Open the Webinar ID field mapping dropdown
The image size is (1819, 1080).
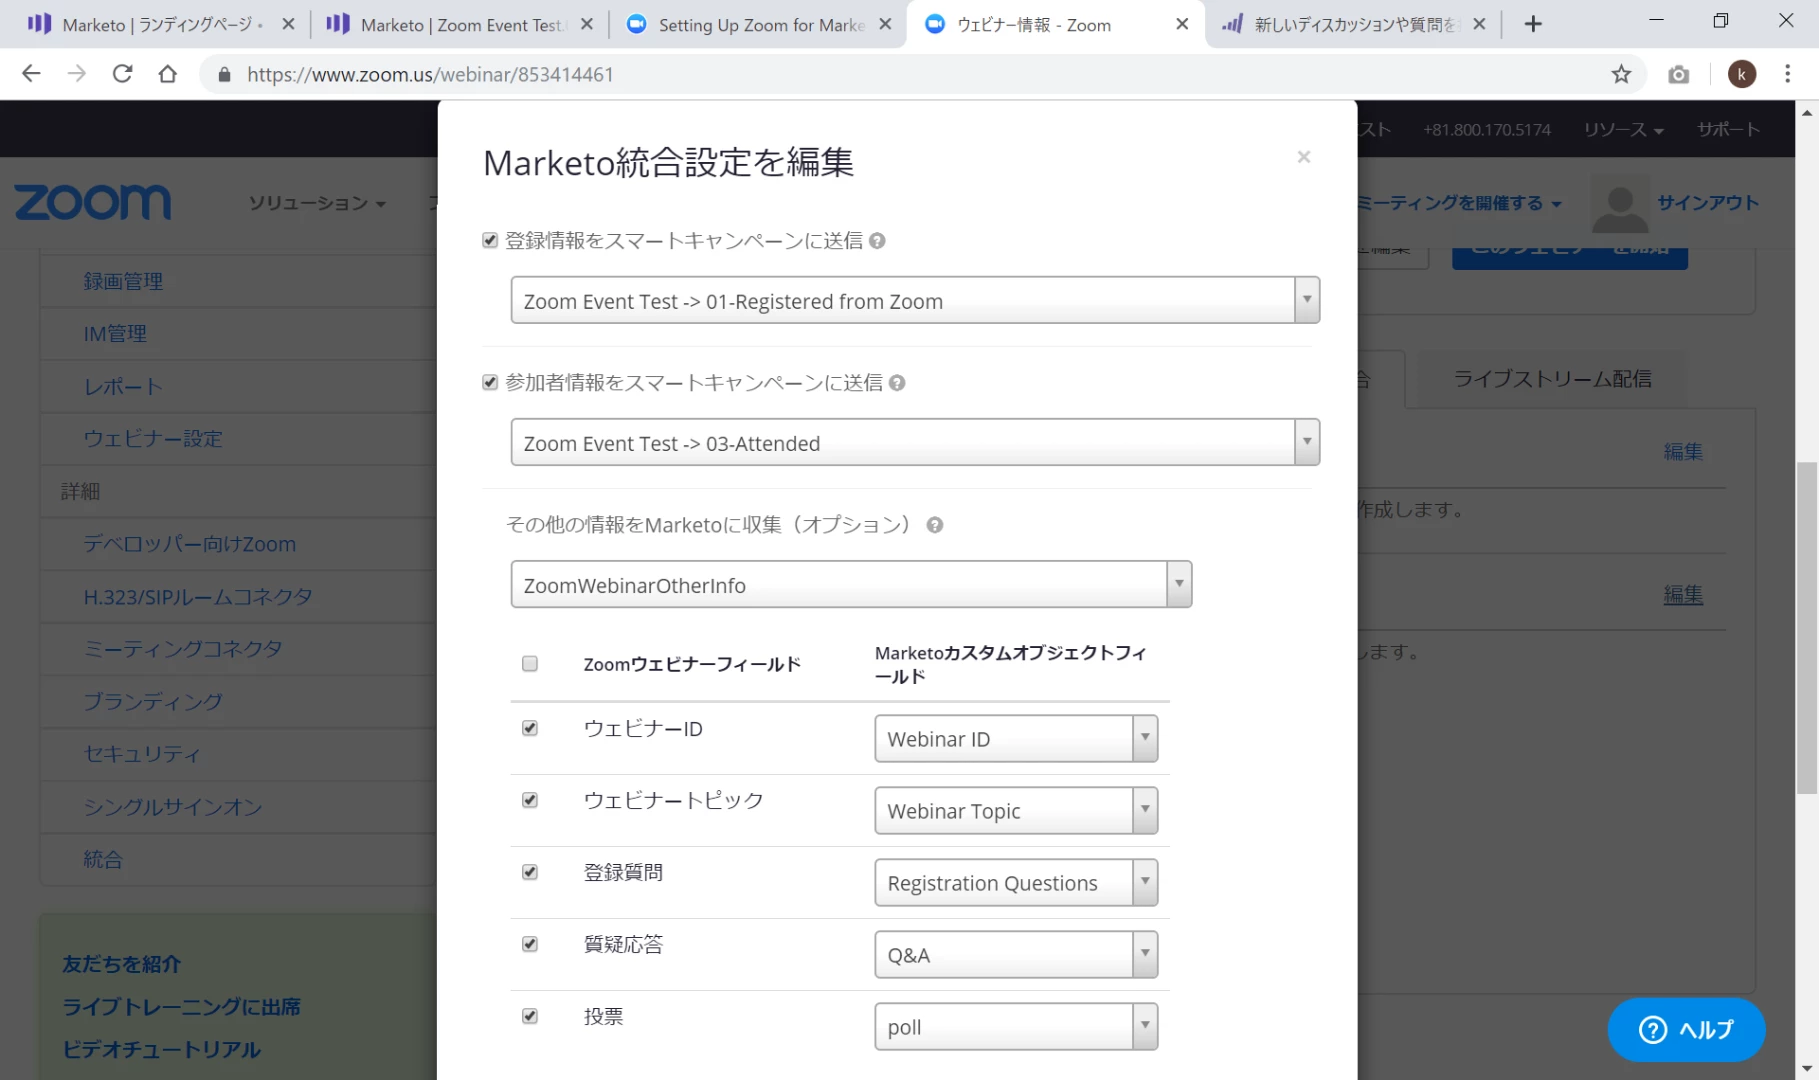(1016, 738)
